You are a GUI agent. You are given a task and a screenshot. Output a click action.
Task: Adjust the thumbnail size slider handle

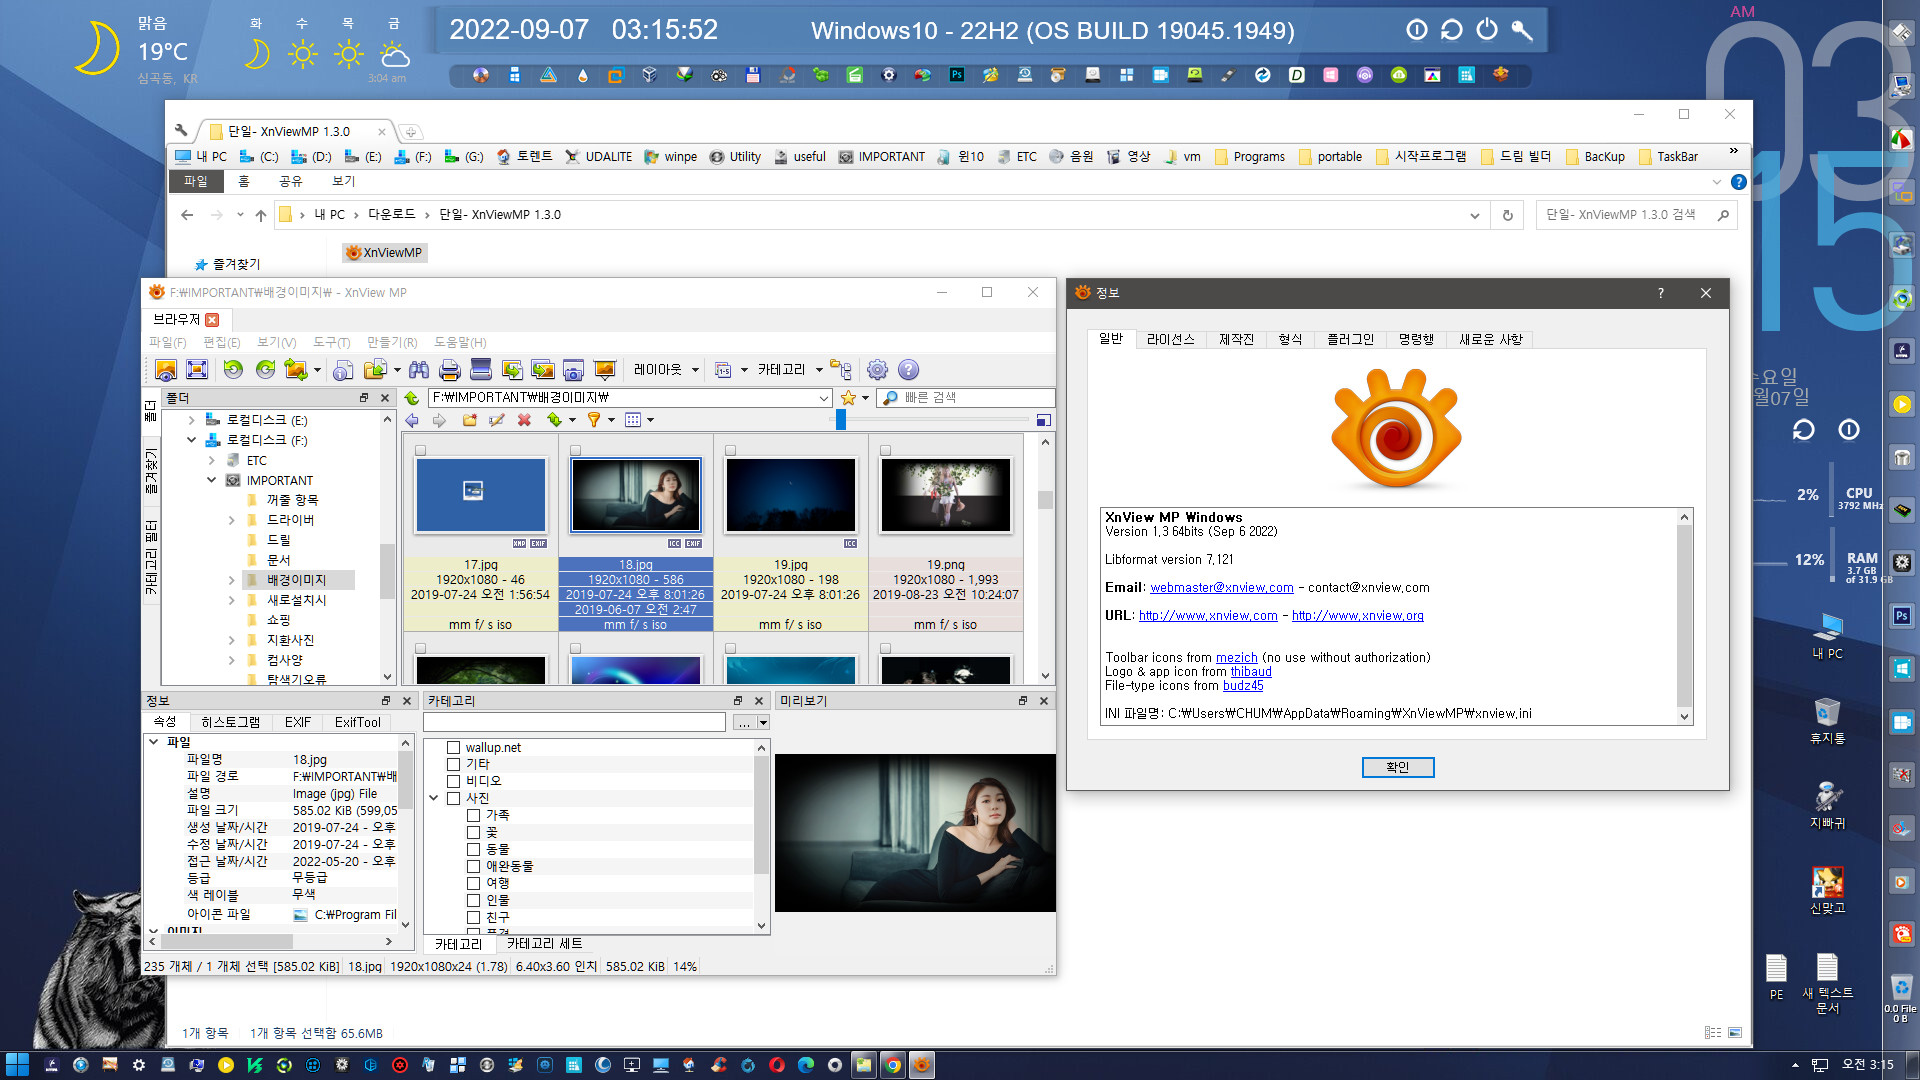pyautogui.click(x=841, y=420)
